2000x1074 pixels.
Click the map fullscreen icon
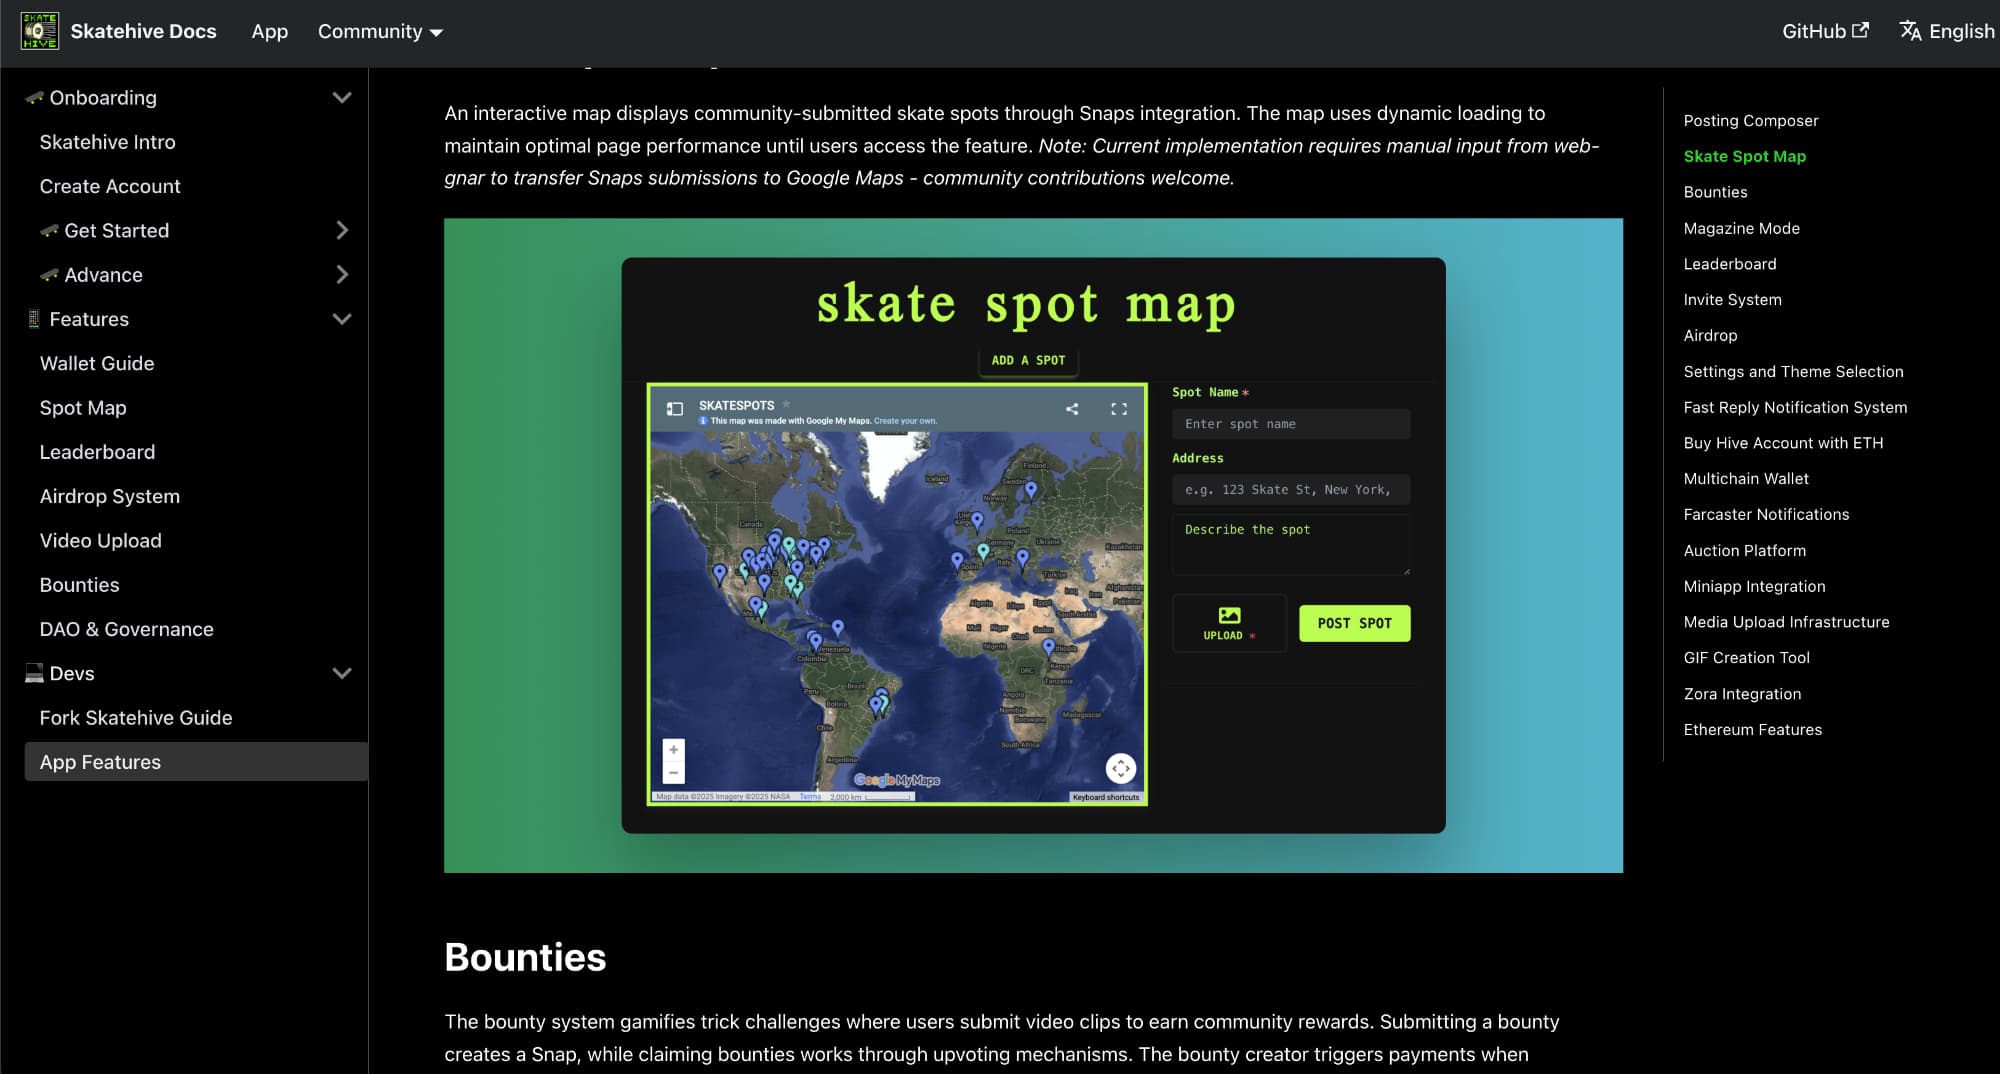click(x=1119, y=409)
